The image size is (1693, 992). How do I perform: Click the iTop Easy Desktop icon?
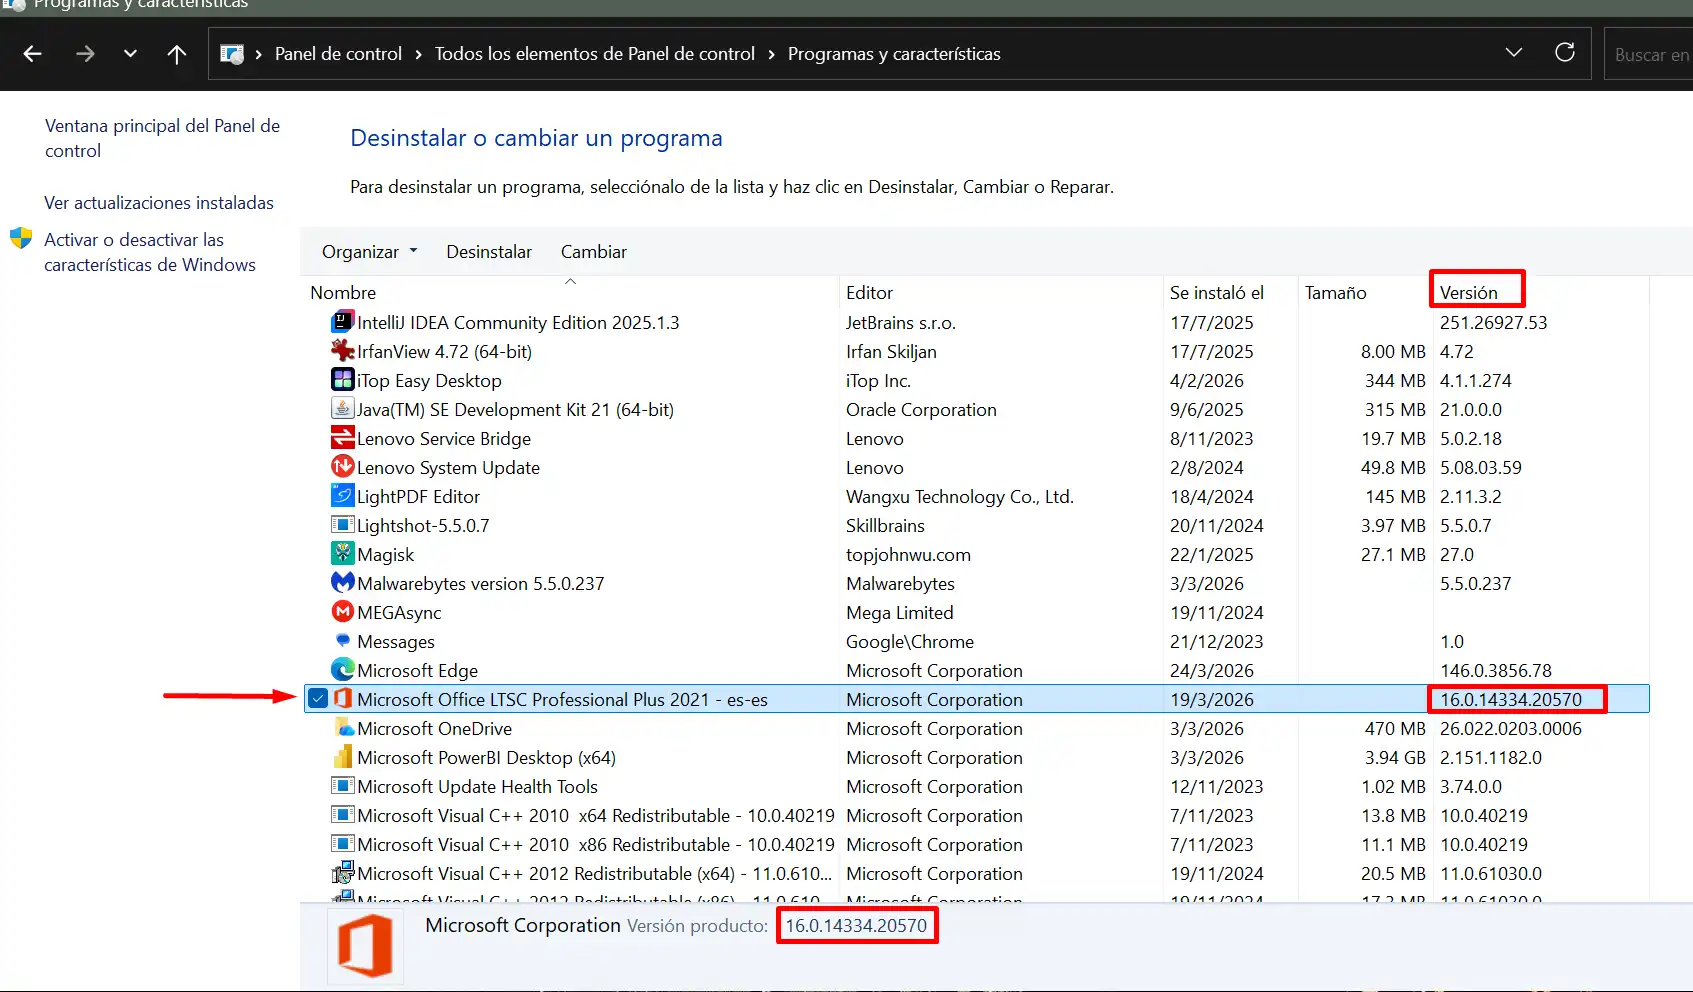coord(343,380)
